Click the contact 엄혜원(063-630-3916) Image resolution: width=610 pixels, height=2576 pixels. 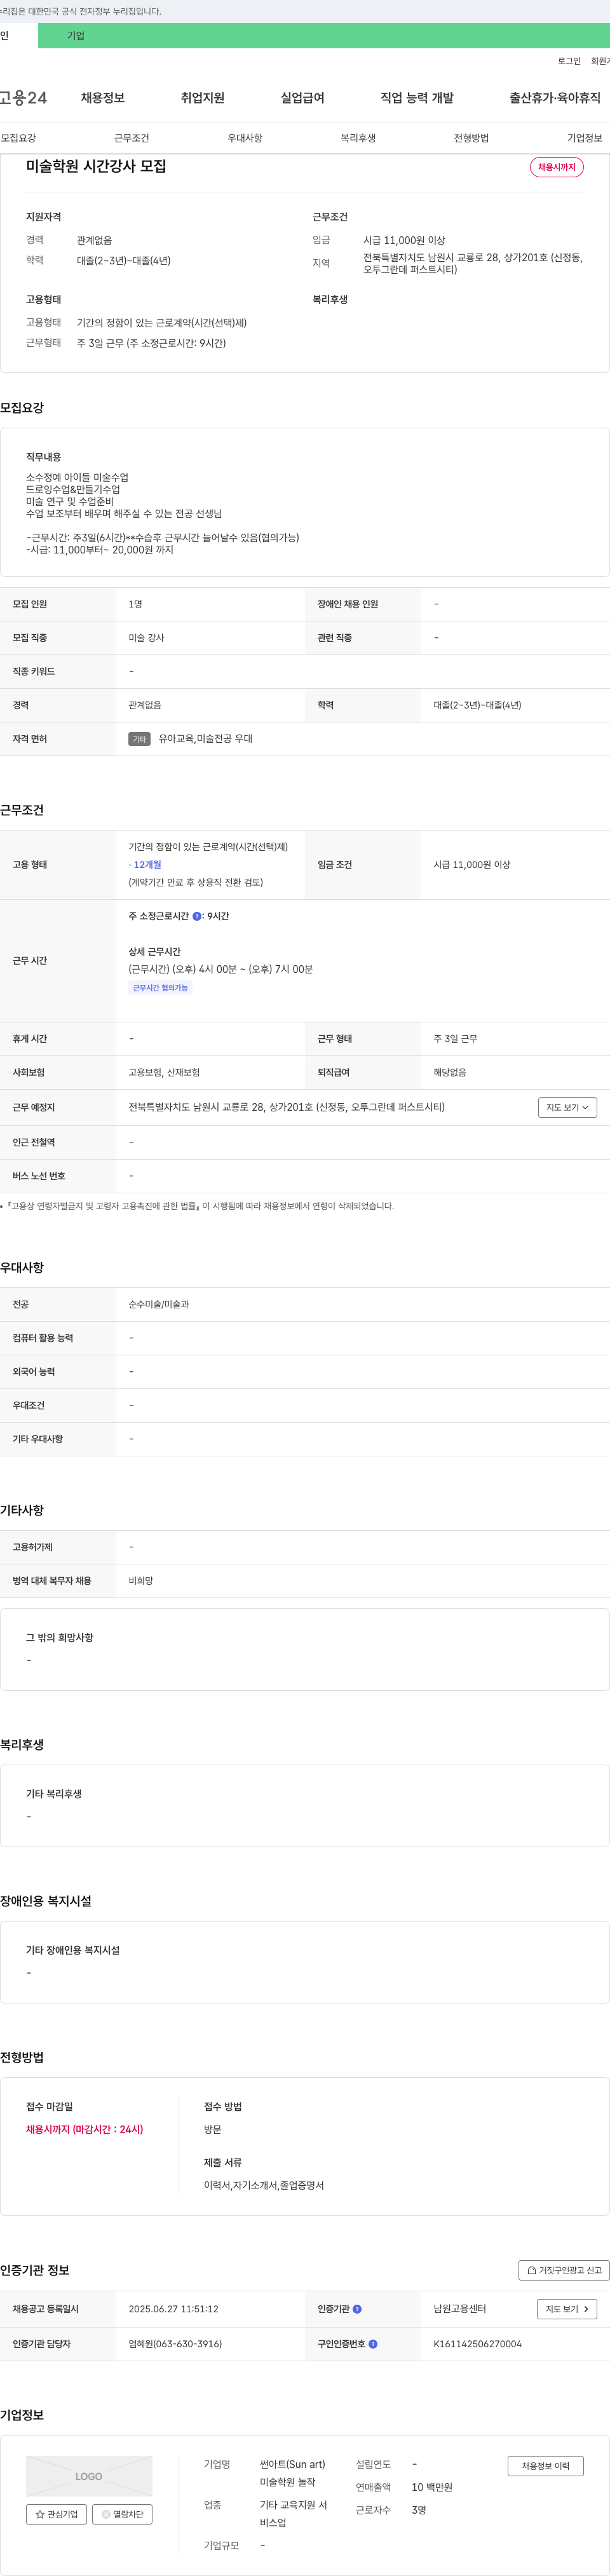(x=175, y=2344)
